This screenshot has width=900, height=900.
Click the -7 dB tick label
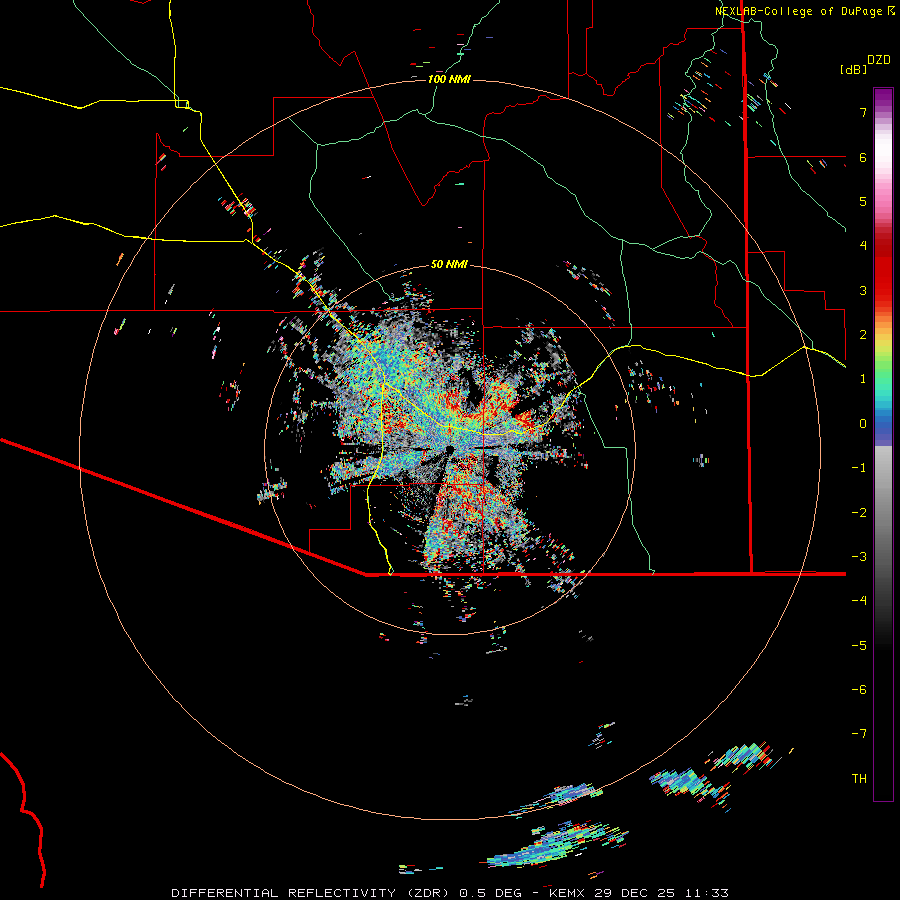(x=859, y=734)
